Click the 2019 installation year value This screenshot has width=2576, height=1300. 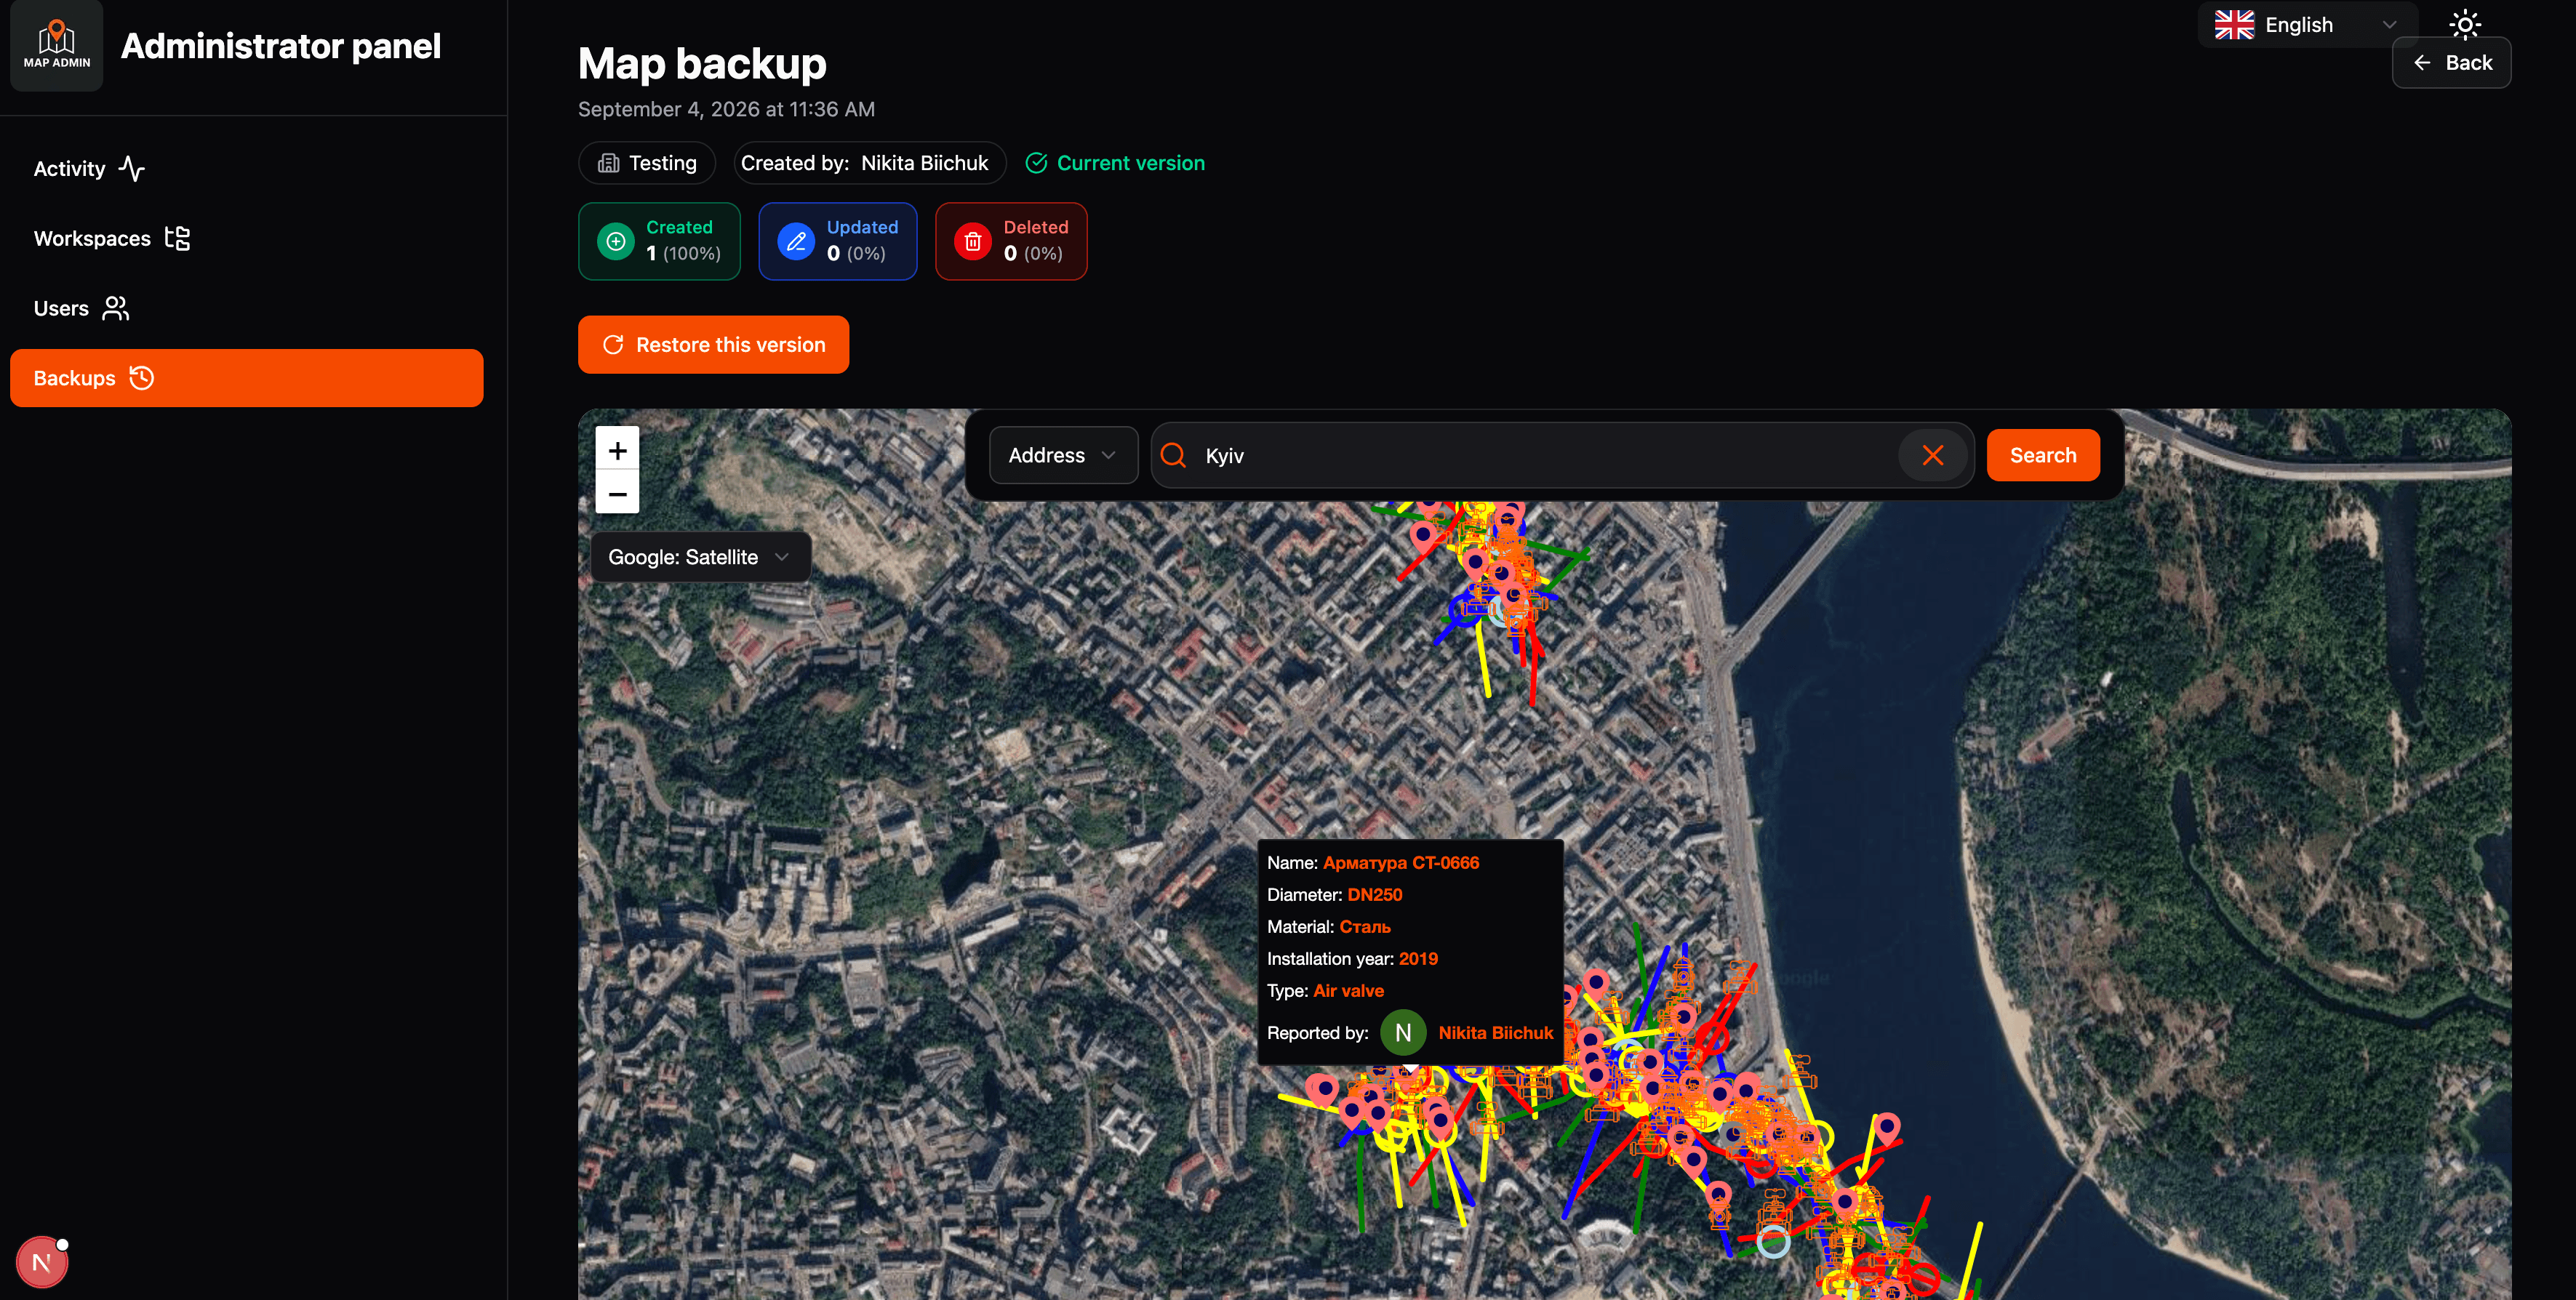click(x=1417, y=958)
